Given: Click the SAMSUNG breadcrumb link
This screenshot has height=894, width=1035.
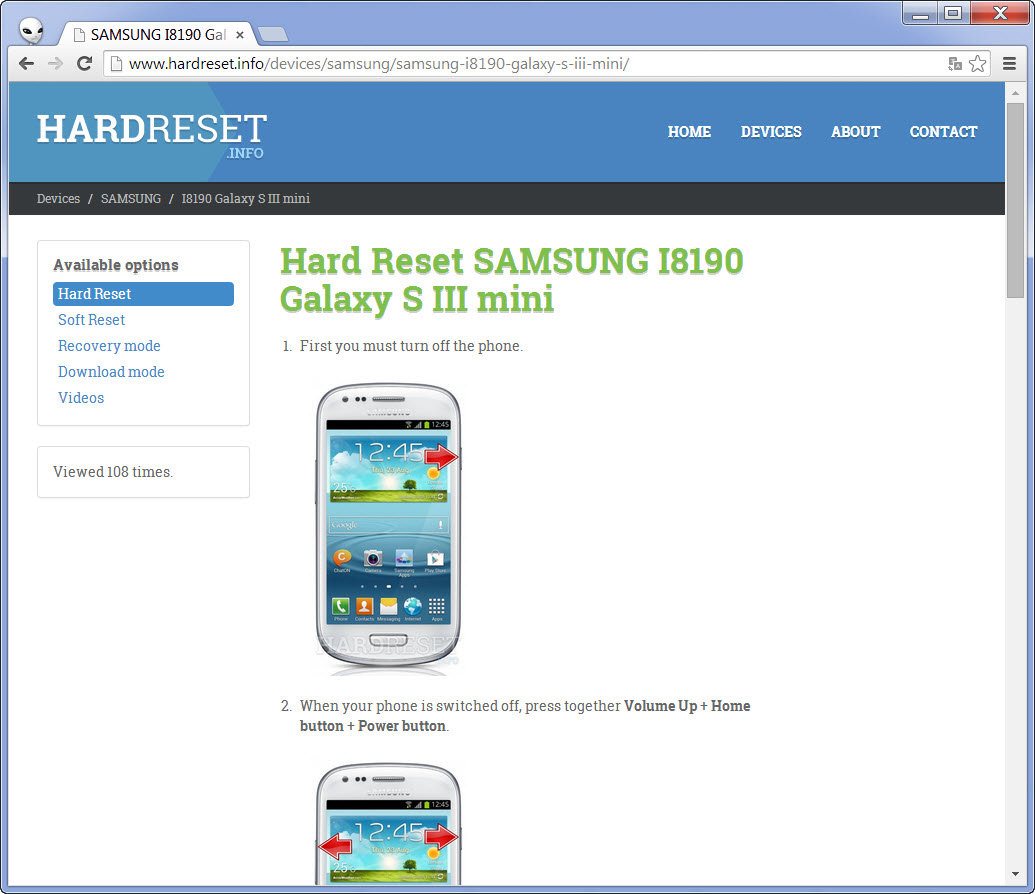Looking at the screenshot, I should 131,199.
